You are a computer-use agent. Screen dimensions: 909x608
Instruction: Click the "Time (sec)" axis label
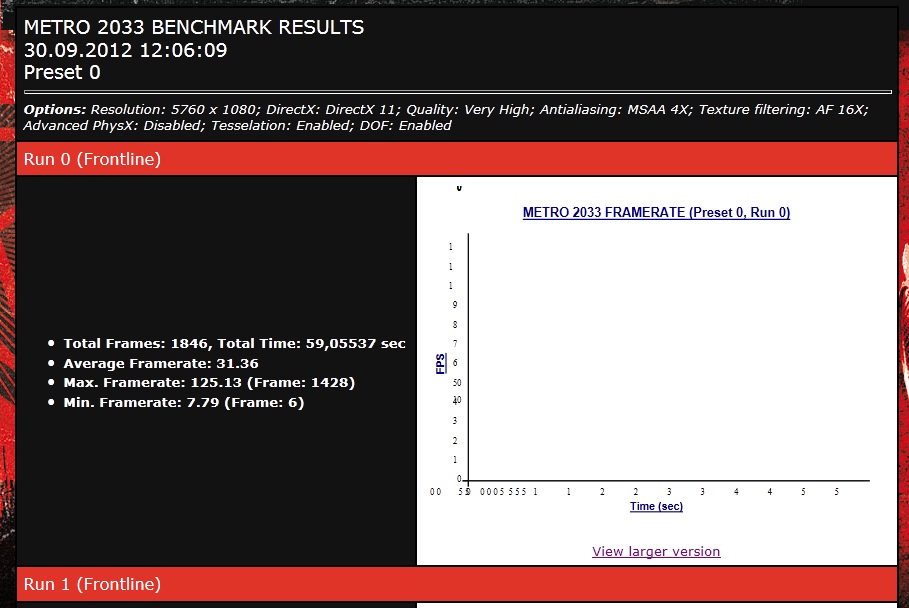click(656, 506)
